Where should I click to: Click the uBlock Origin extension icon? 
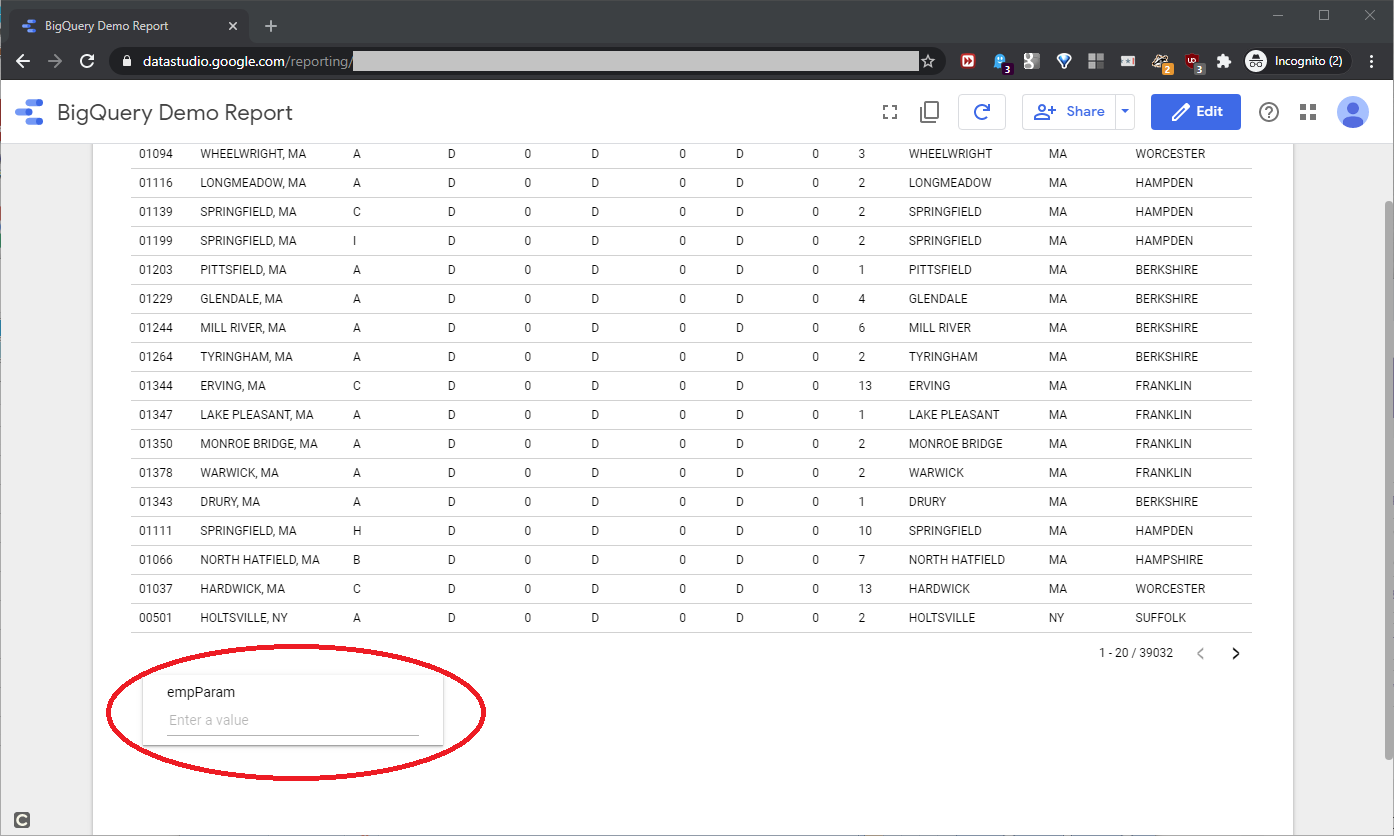pos(1193,62)
